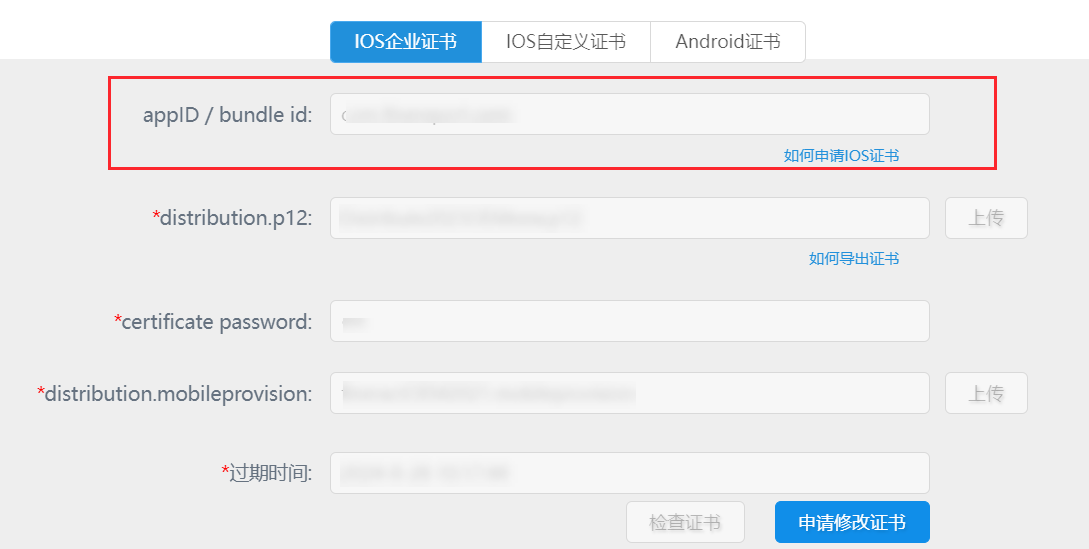Click the appID / bundle id input field
The height and width of the screenshot is (549, 1089).
tap(629, 114)
